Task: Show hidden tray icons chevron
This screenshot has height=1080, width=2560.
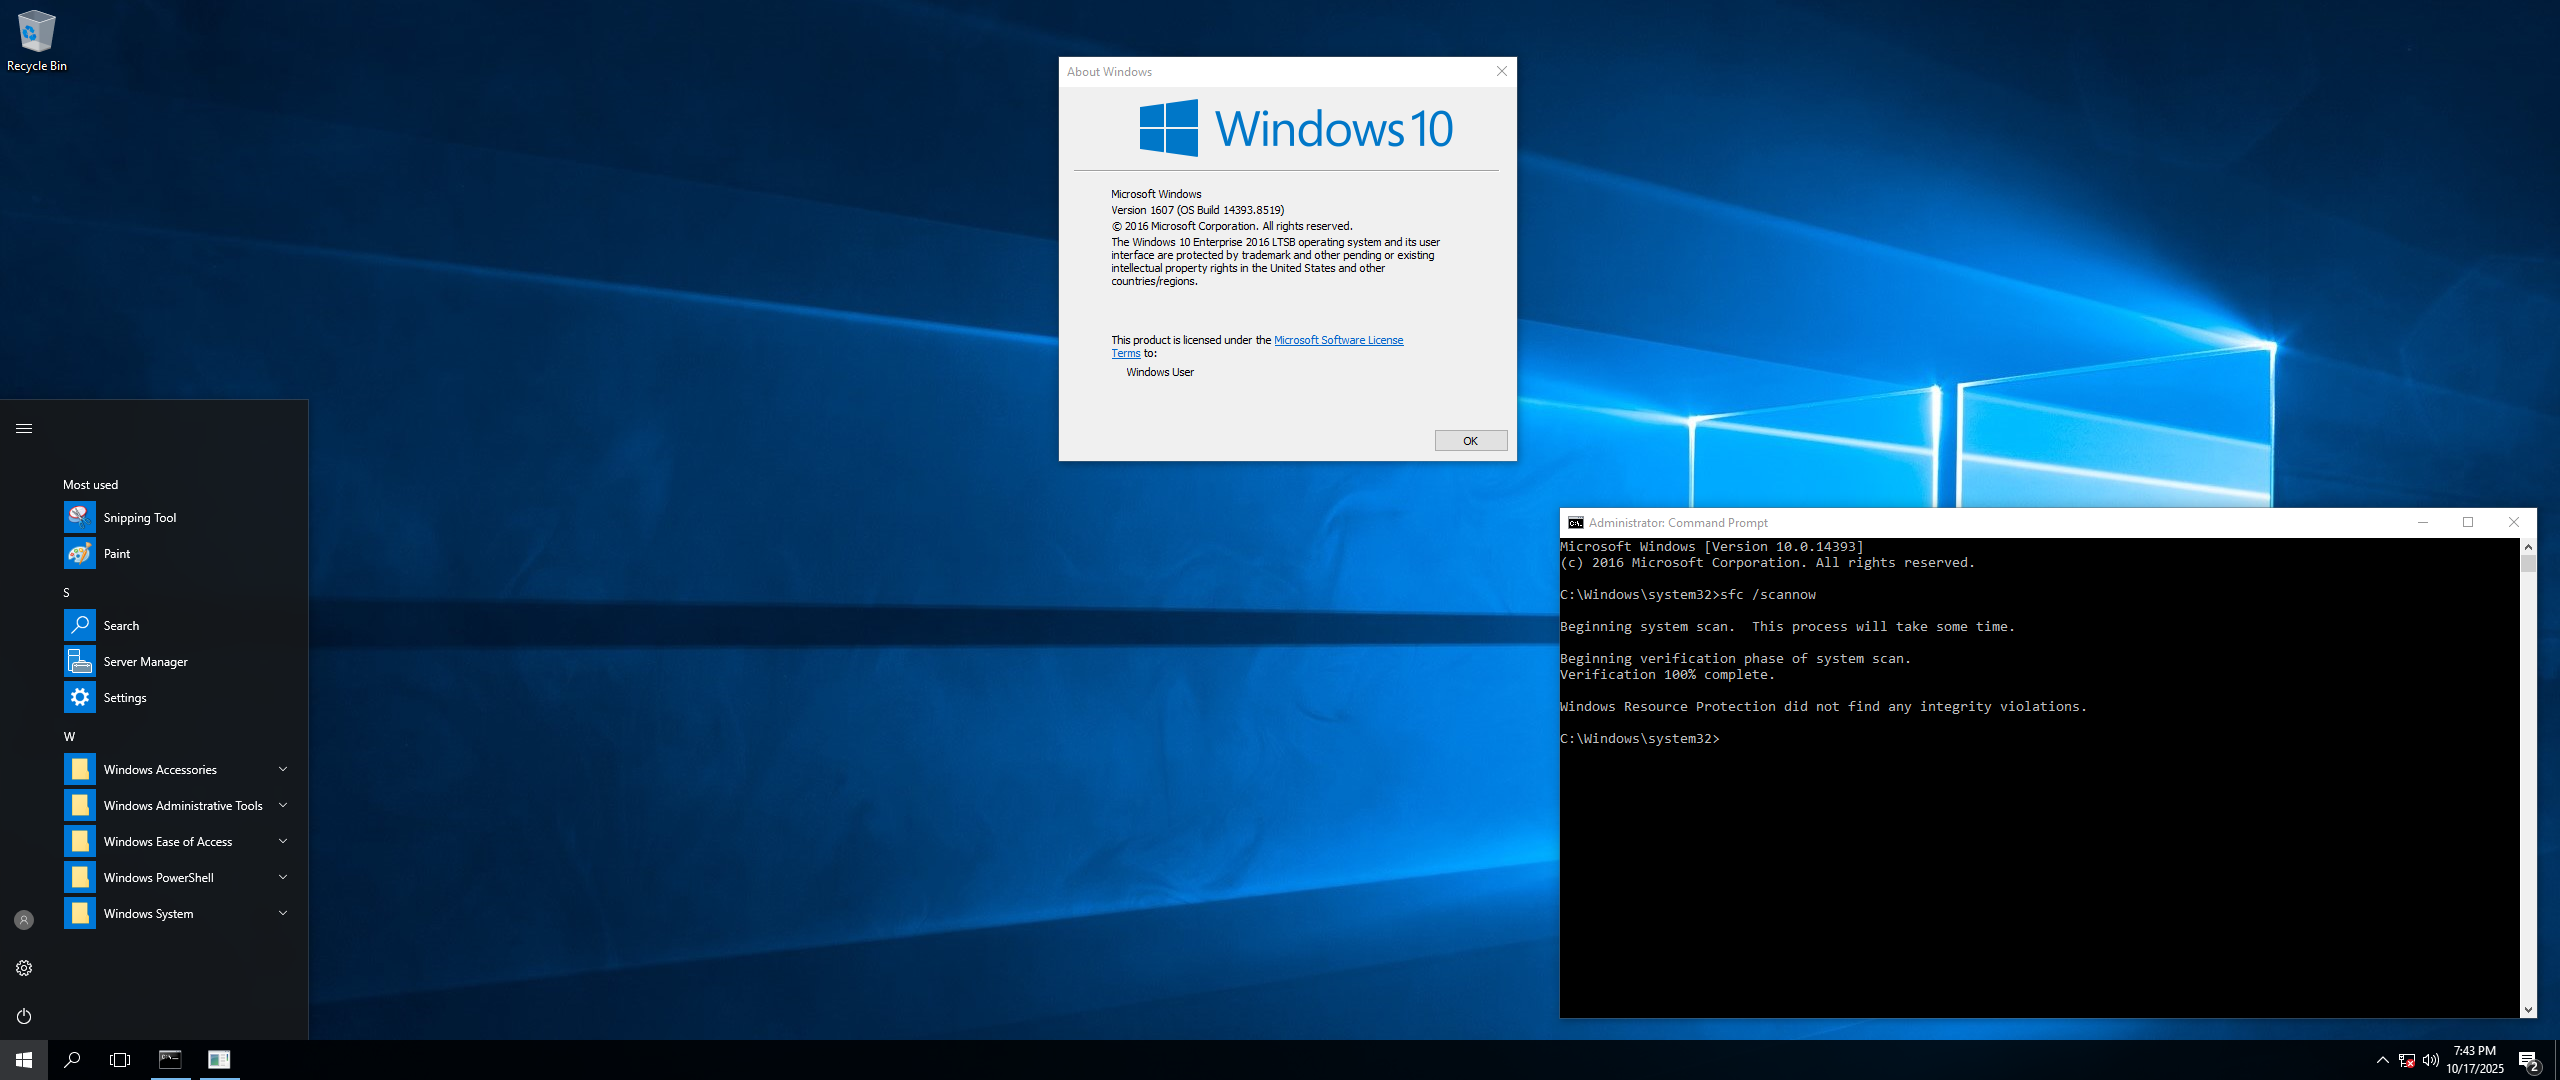Action: click(2382, 1060)
